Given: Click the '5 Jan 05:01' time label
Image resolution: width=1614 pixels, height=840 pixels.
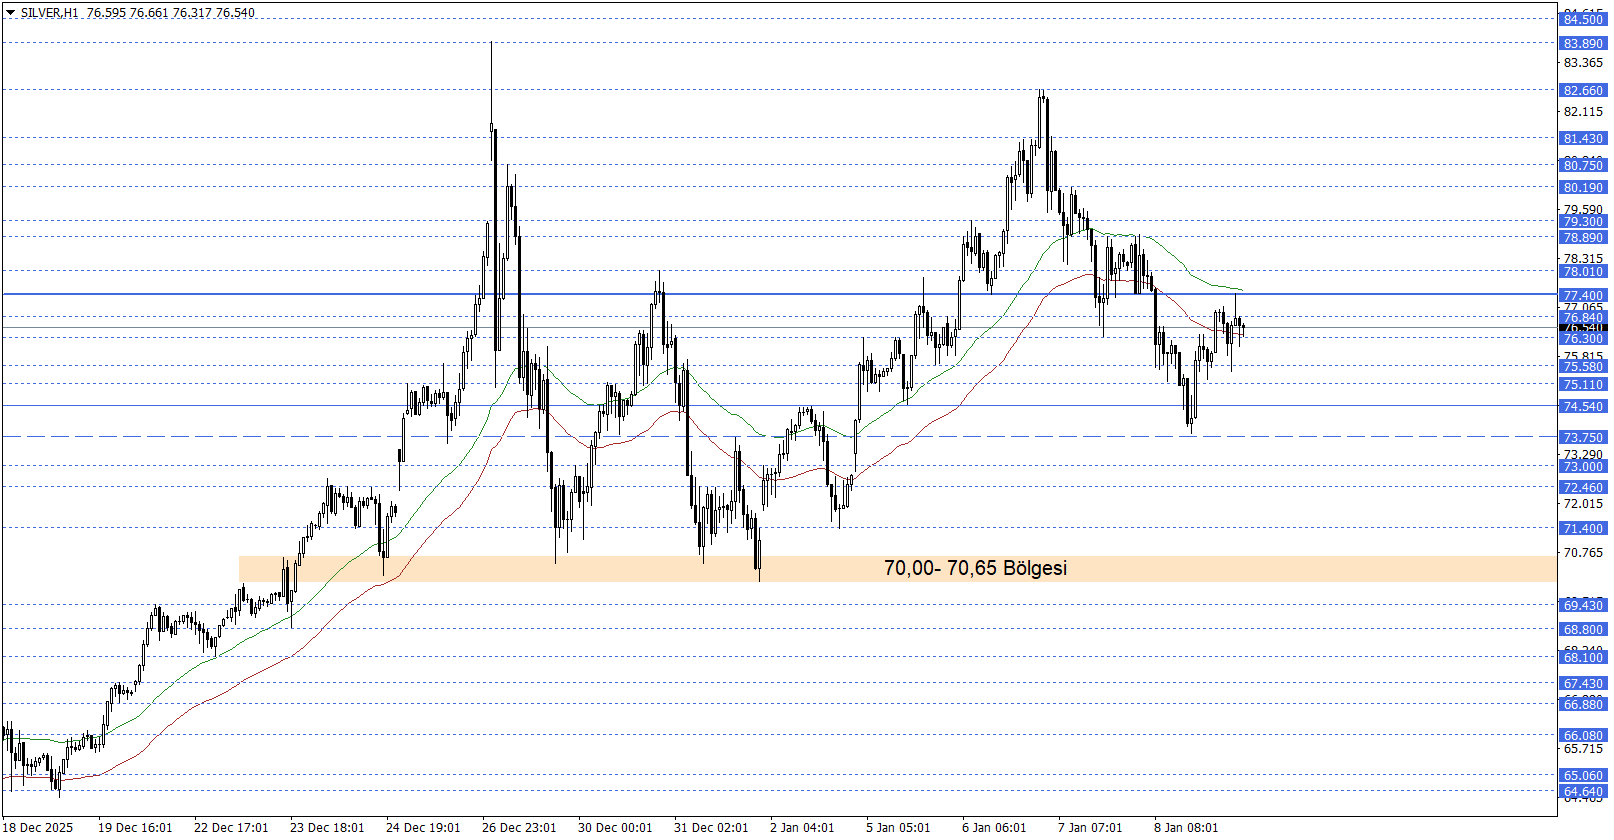Looking at the screenshot, I should (898, 827).
